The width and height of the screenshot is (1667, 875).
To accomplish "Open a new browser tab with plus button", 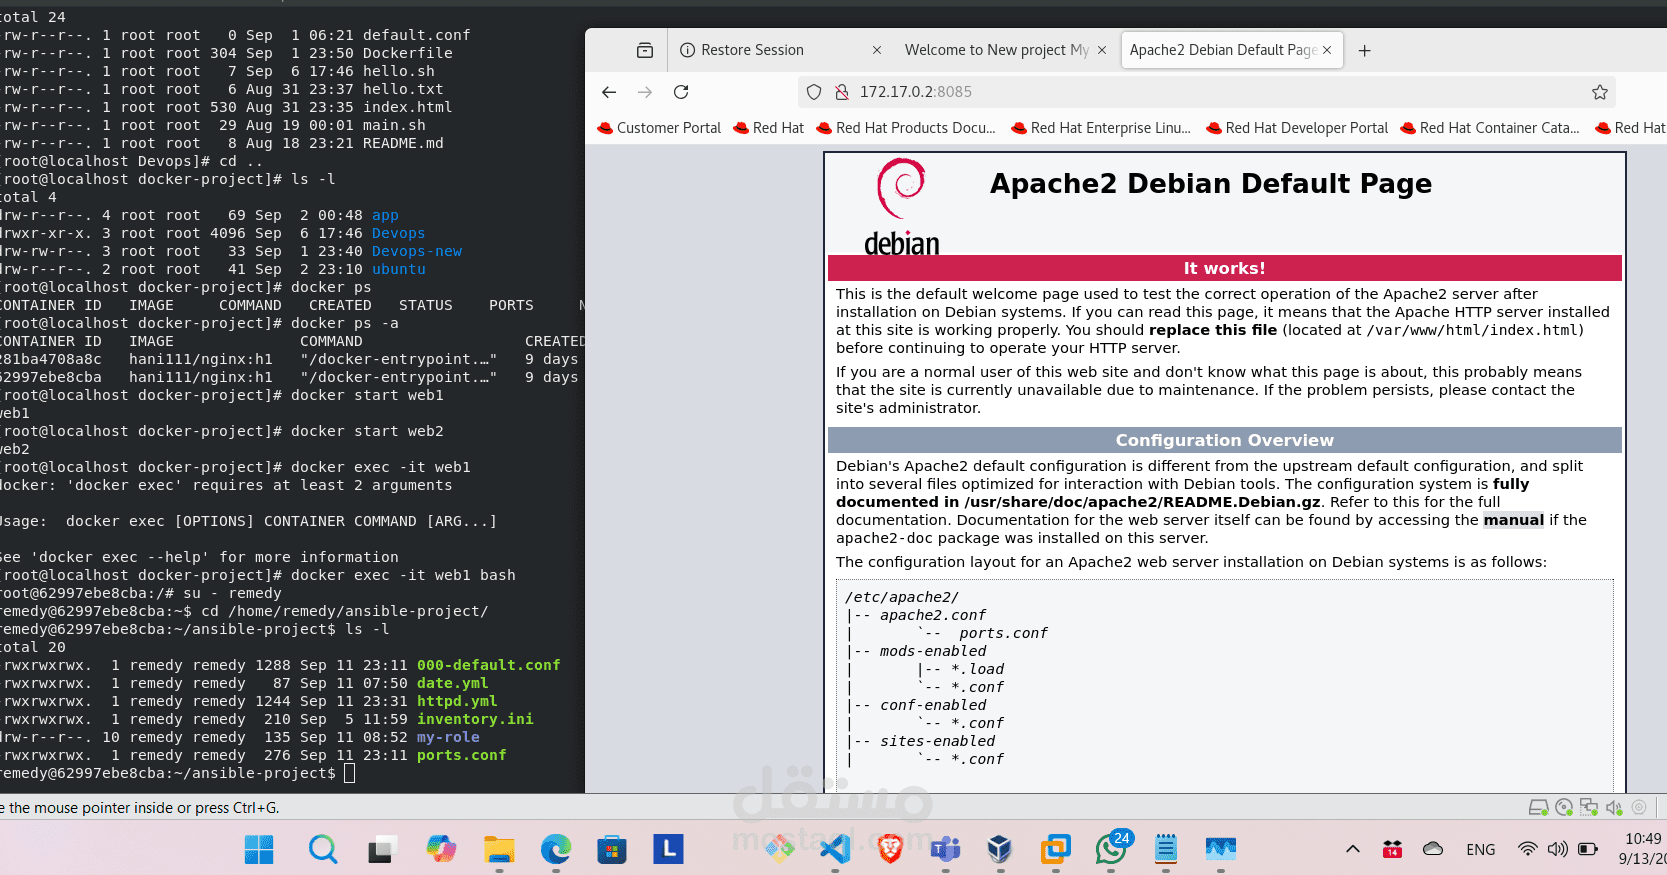I will (1364, 50).
